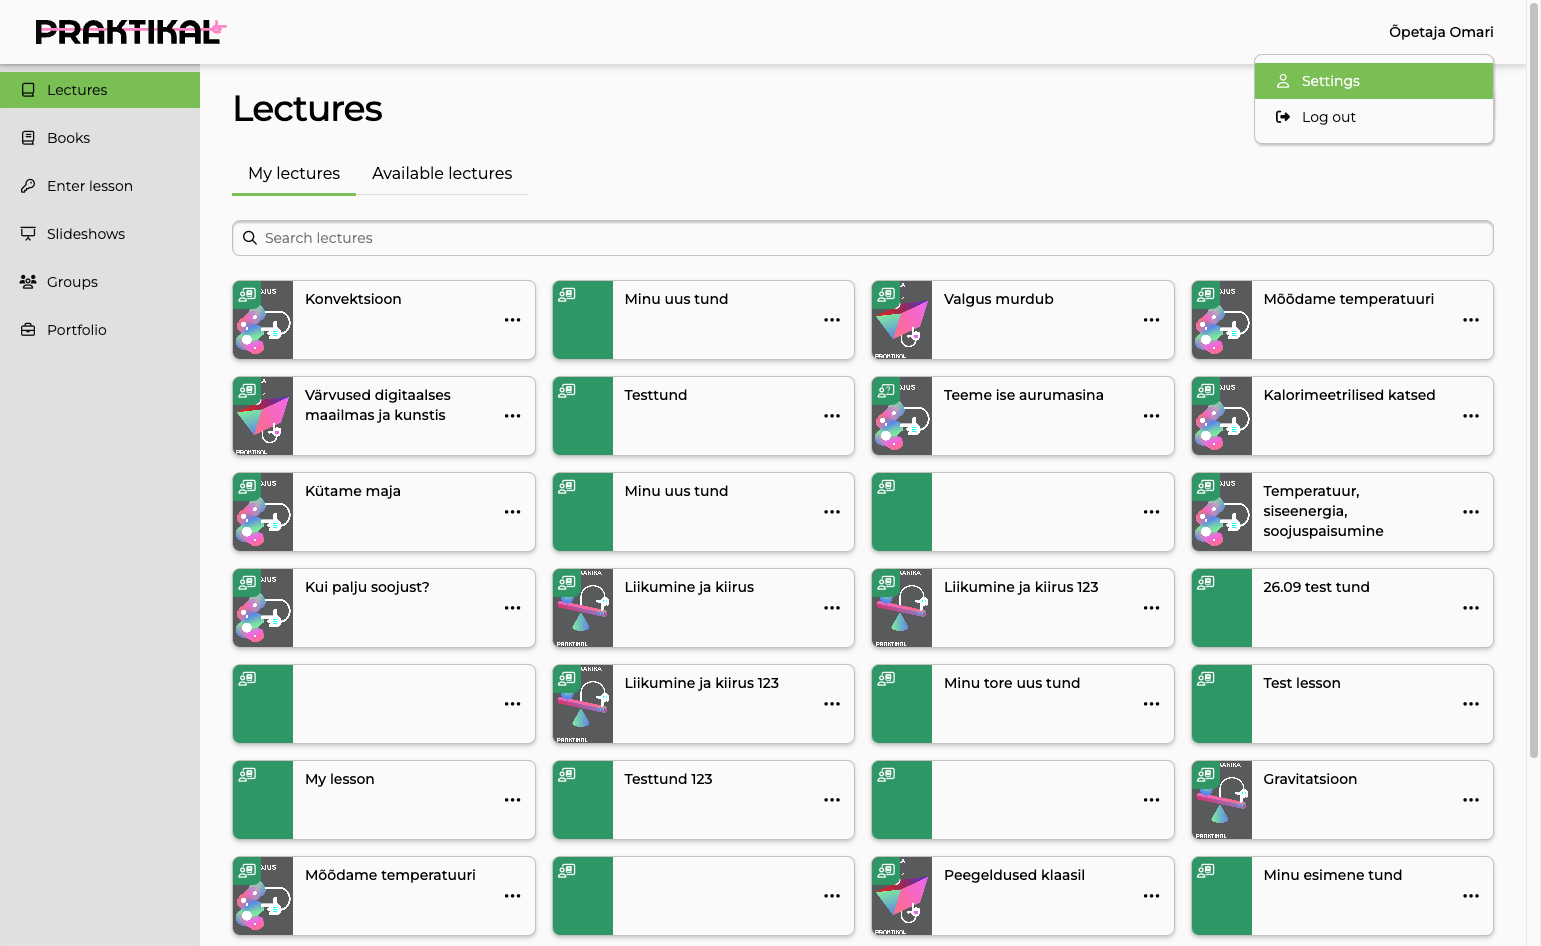
Task: Open options for Testtund 123
Action: (832, 800)
